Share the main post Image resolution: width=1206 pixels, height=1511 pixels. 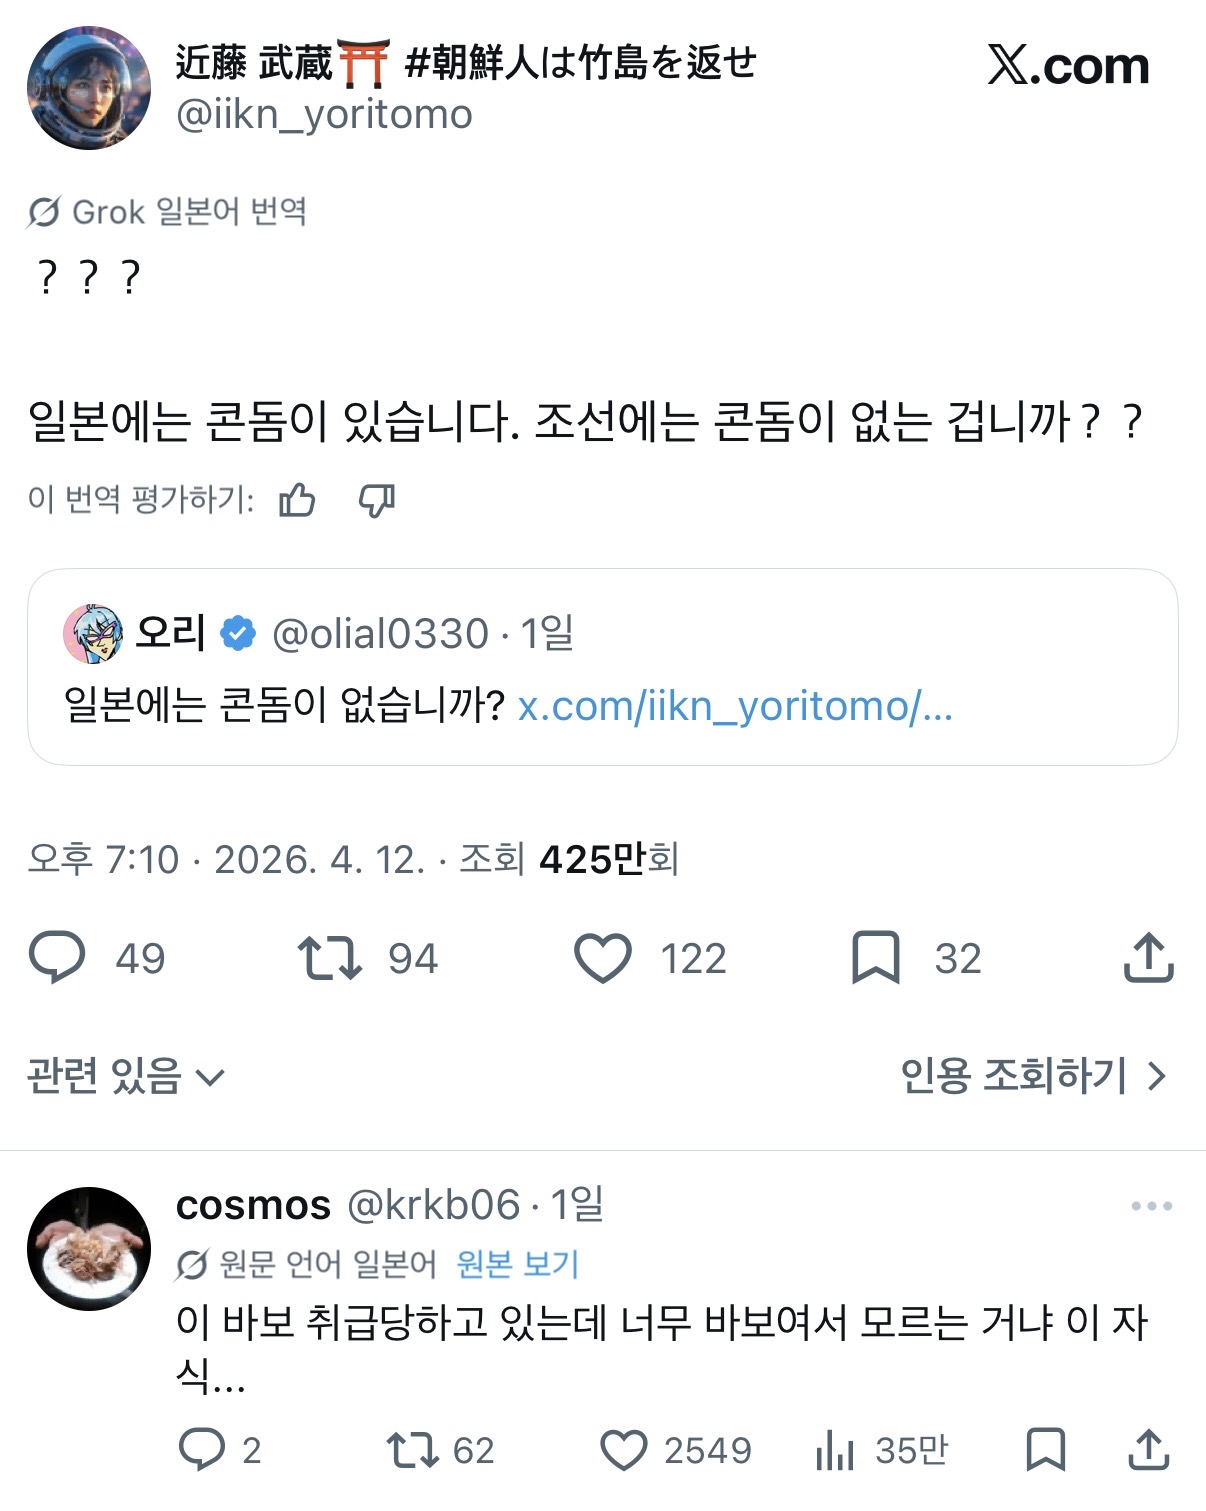(x=1148, y=958)
